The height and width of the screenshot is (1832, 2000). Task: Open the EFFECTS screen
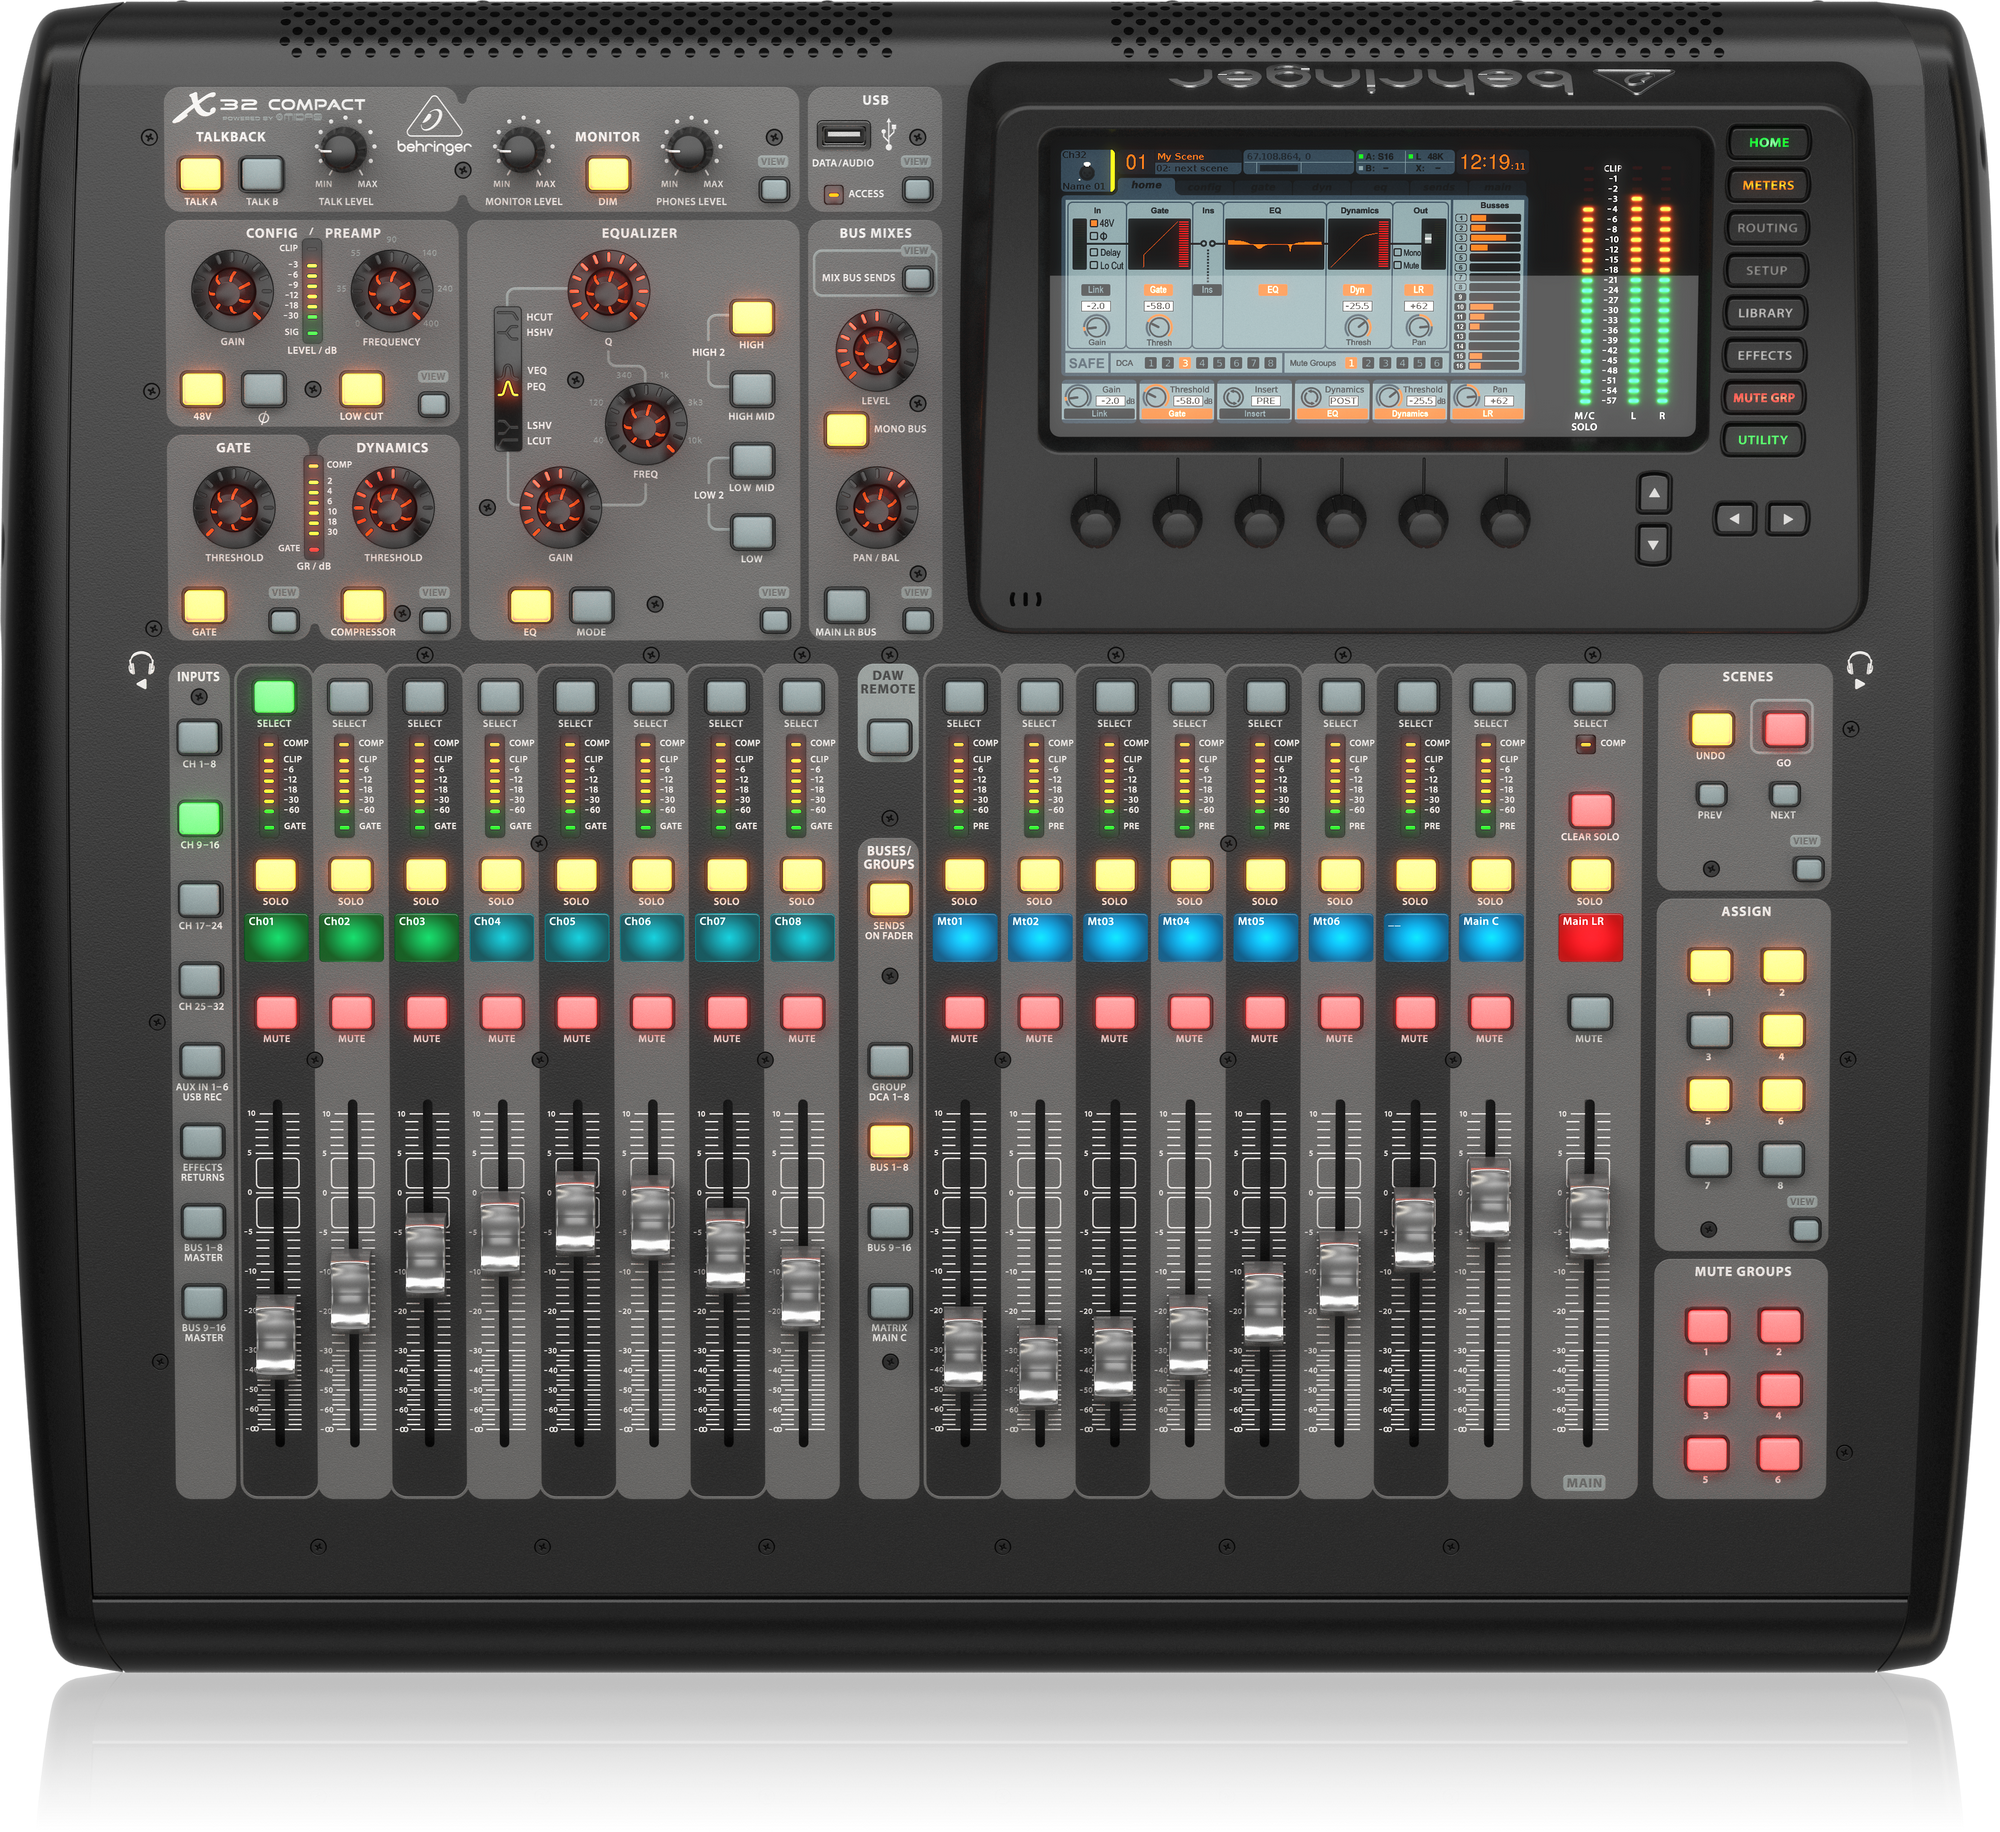point(1768,355)
